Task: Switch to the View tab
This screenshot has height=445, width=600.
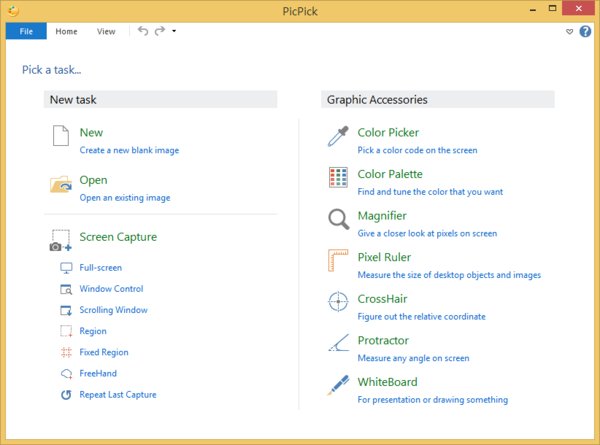Action: click(x=106, y=32)
